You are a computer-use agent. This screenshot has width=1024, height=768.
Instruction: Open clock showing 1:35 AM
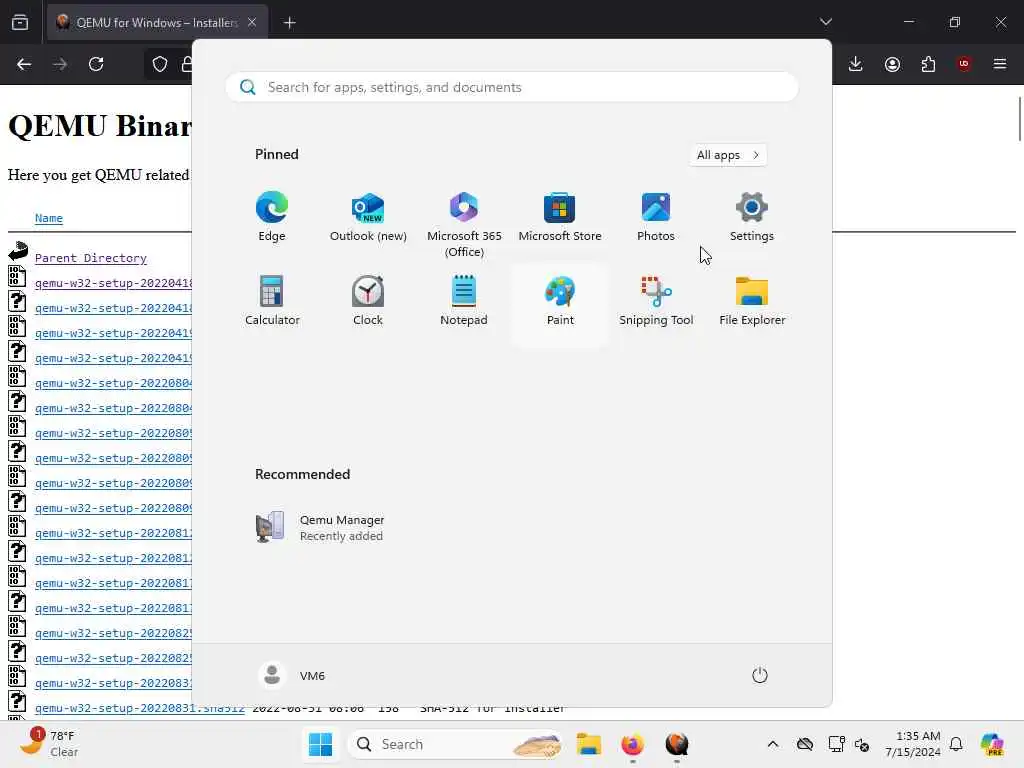tap(913, 744)
